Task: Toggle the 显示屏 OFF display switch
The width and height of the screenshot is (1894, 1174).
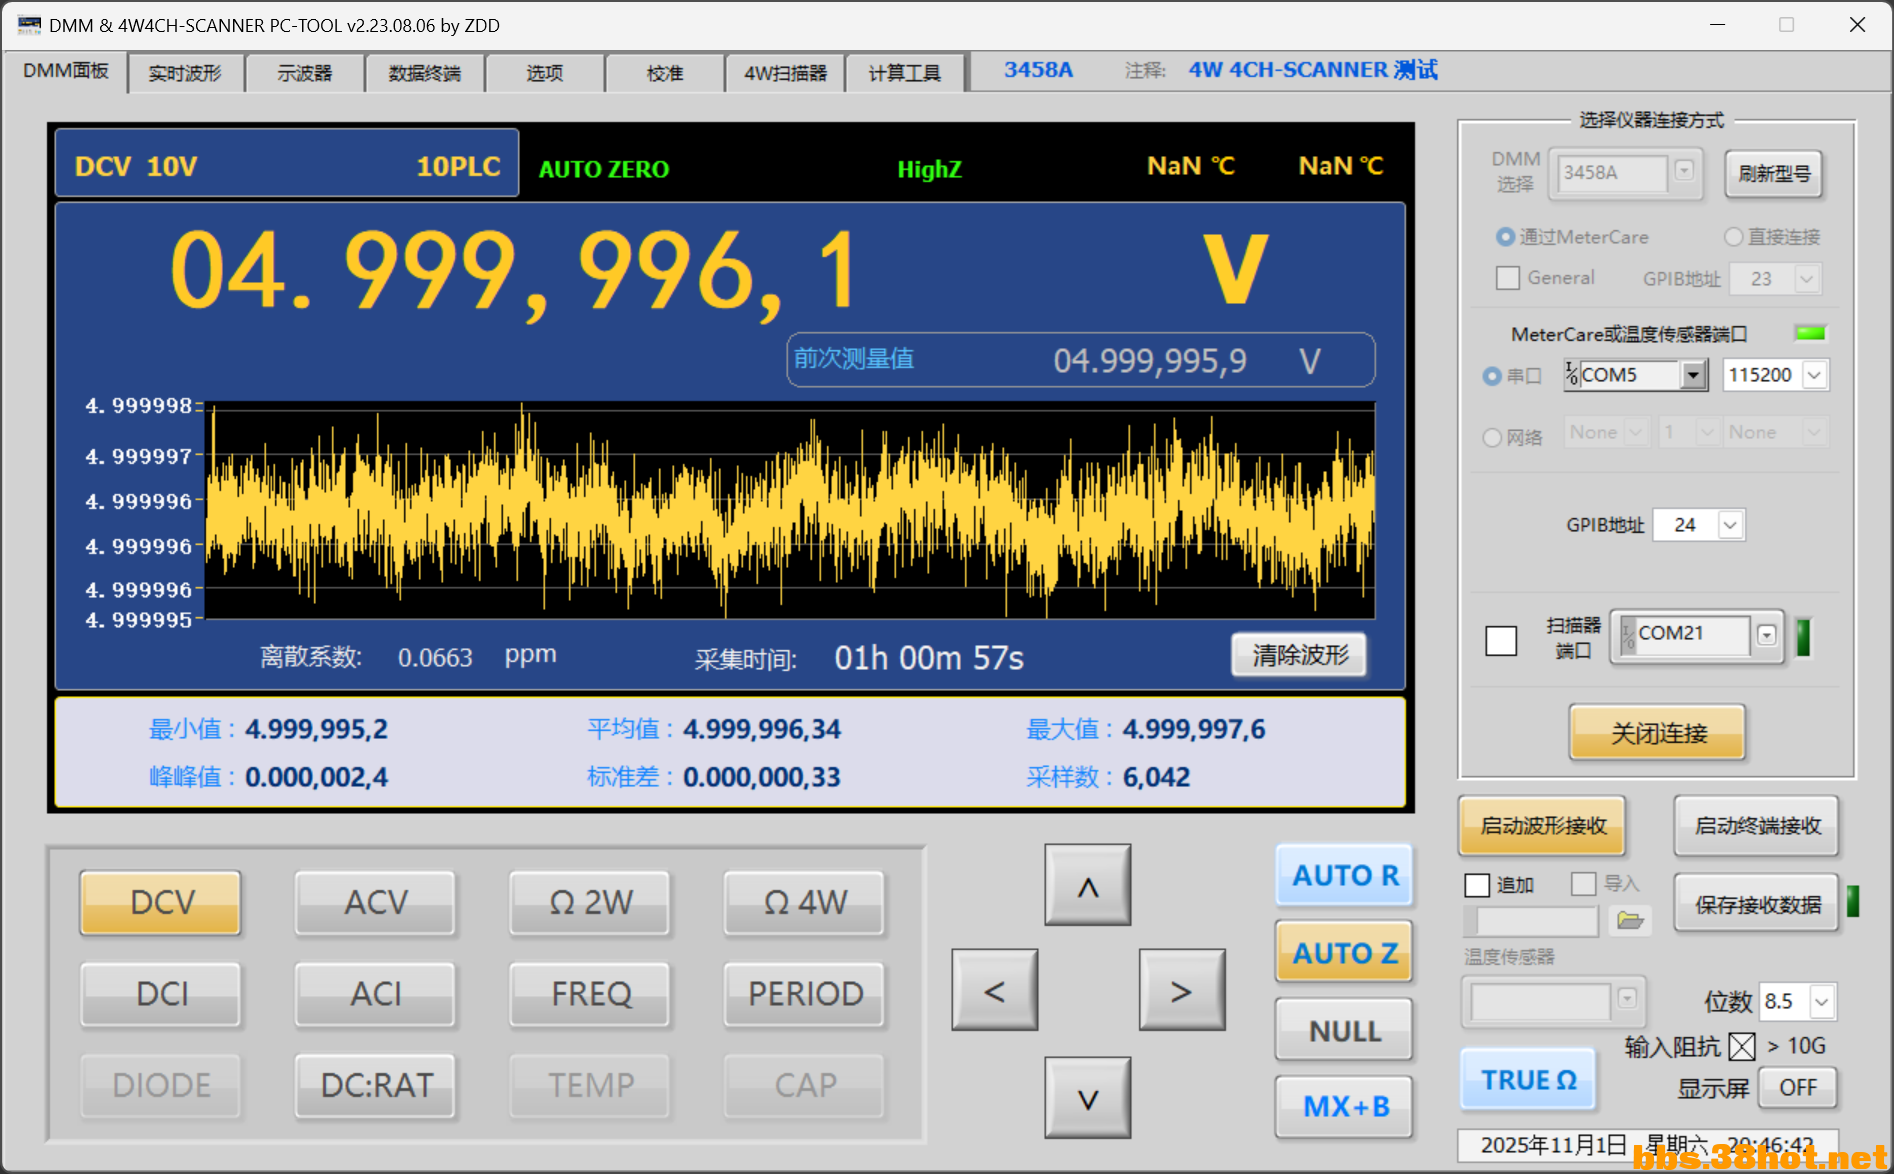Action: [x=1797, y=1088]
